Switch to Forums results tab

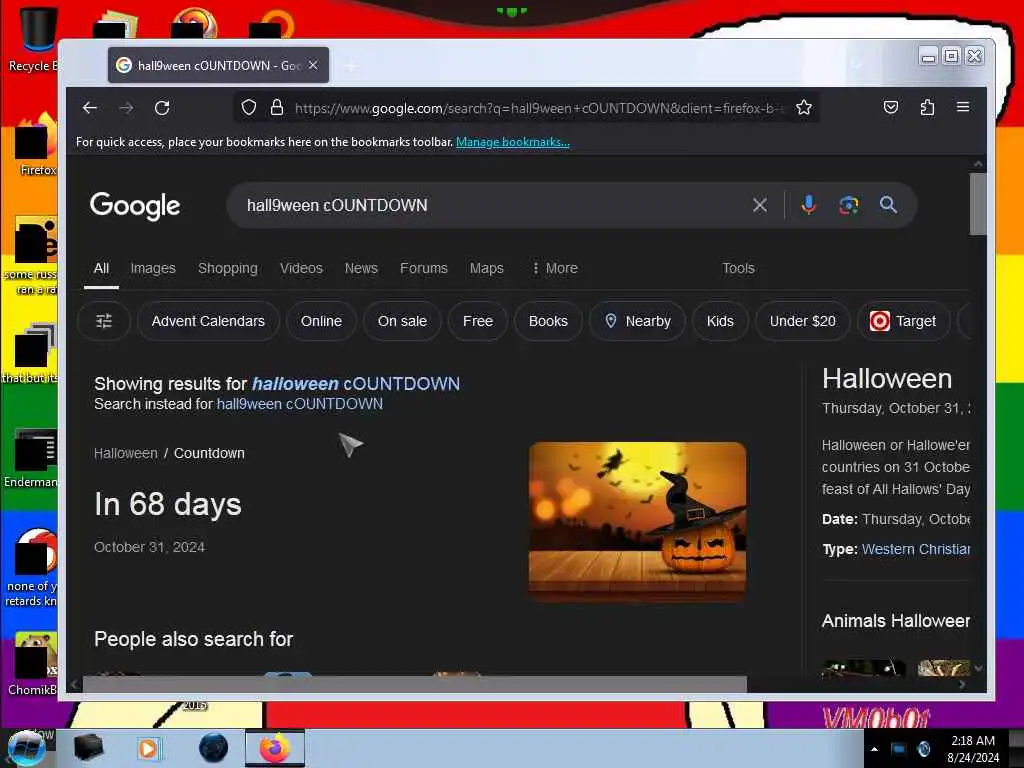[x=424, y=268]
